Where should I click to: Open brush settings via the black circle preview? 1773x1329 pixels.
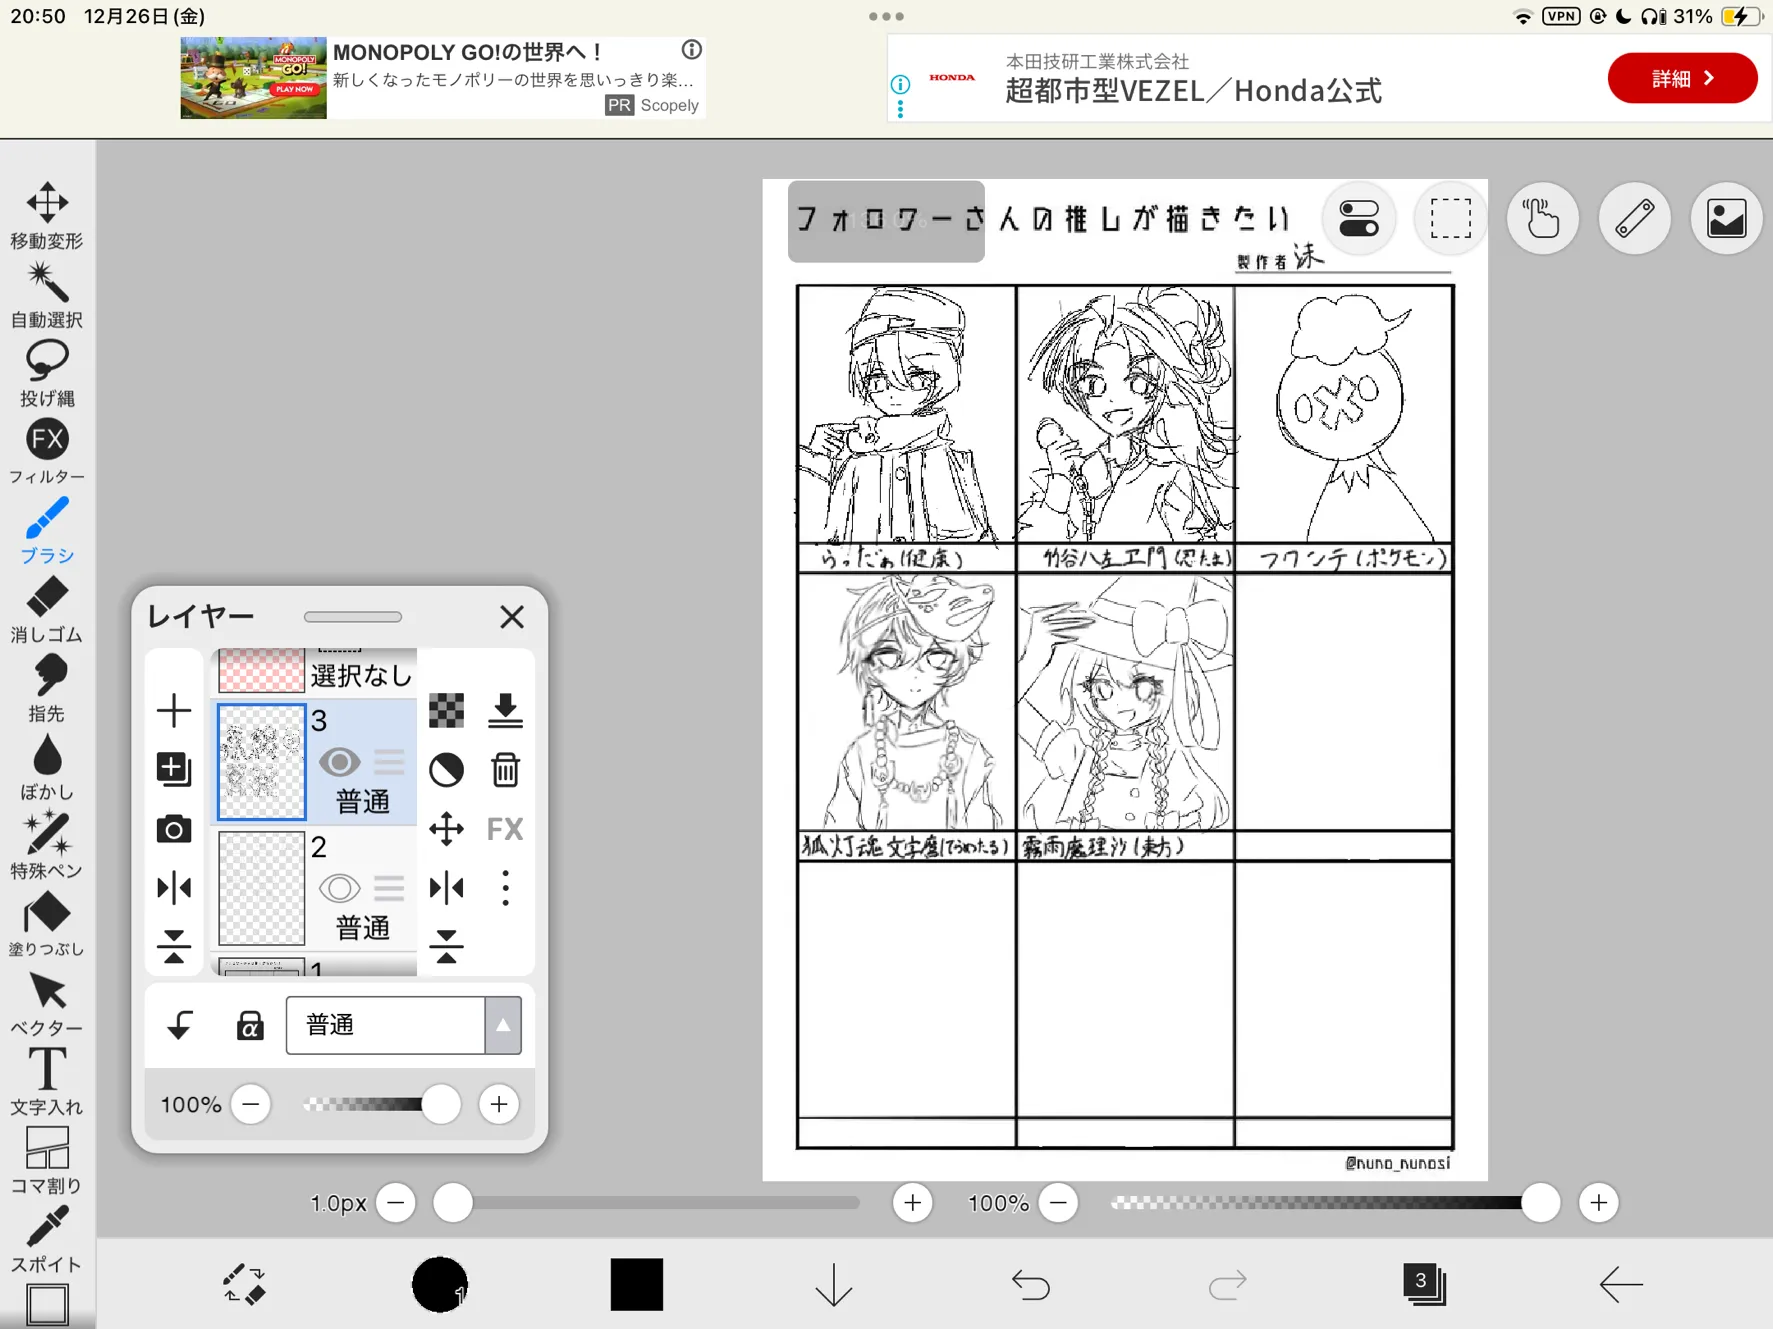440,1284
